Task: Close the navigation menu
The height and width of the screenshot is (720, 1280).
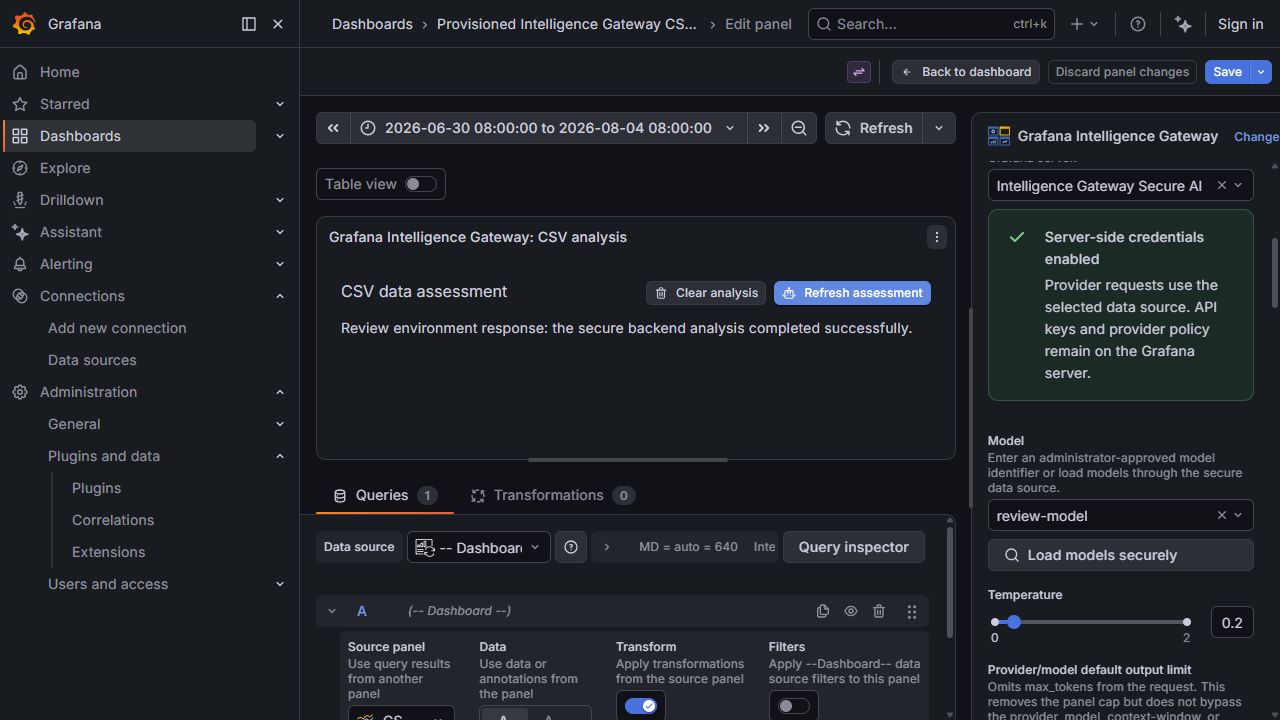Action: click(x=278, y=24)
